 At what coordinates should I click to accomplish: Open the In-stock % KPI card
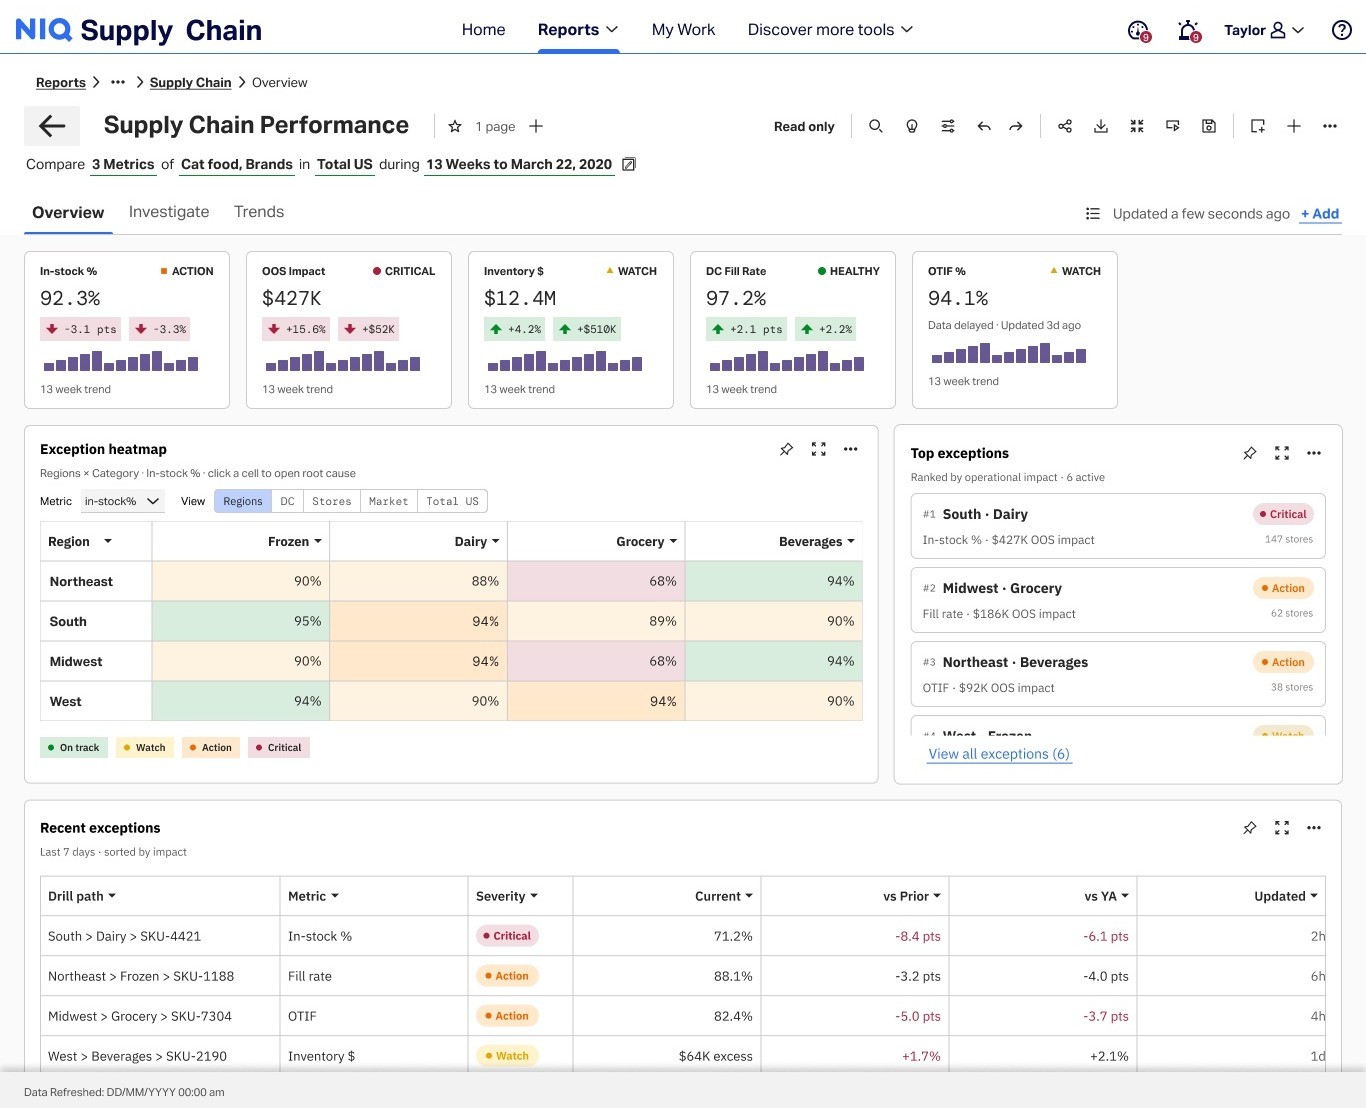pos(127,330)
